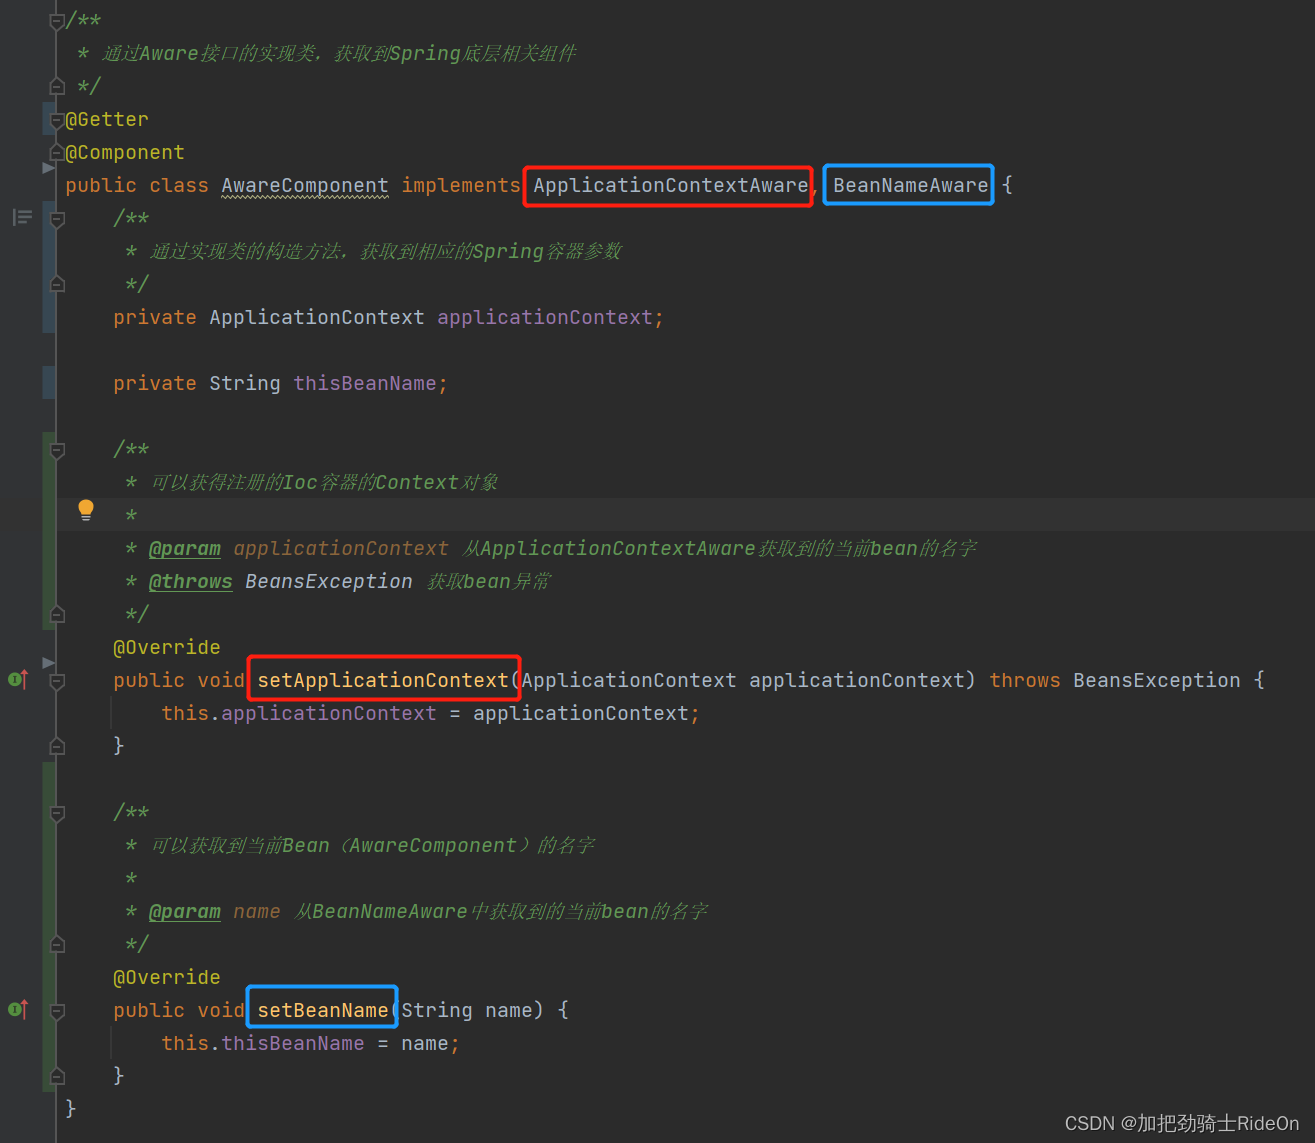The image size is (1315, 1143).
Task: Click String type in the thisBeanName field
Action: pos(245,384)
